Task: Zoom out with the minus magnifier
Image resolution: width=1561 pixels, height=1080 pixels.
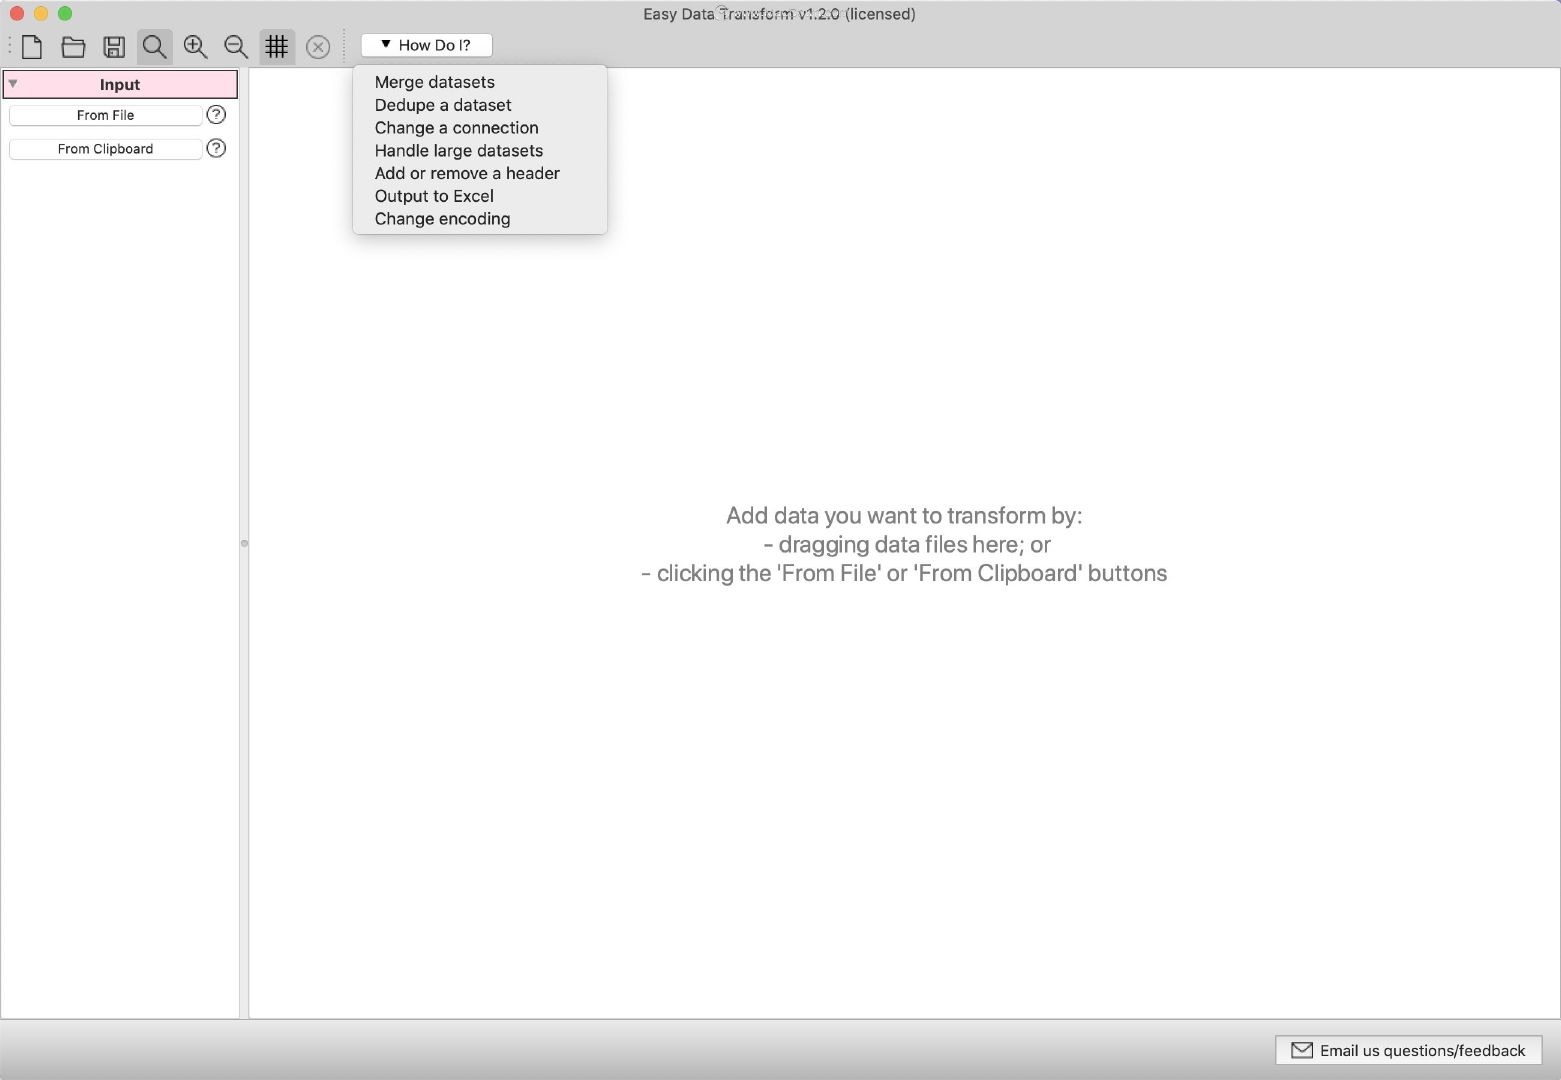Action: pos(236,46)
